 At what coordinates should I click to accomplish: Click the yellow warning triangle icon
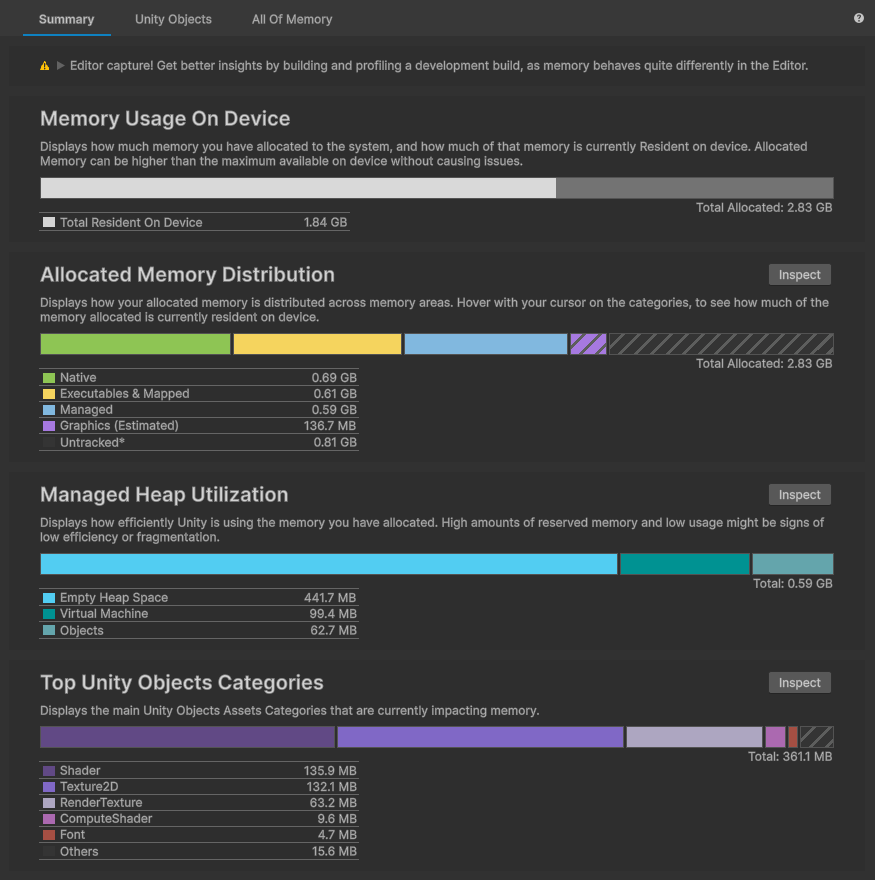(45, 66)
